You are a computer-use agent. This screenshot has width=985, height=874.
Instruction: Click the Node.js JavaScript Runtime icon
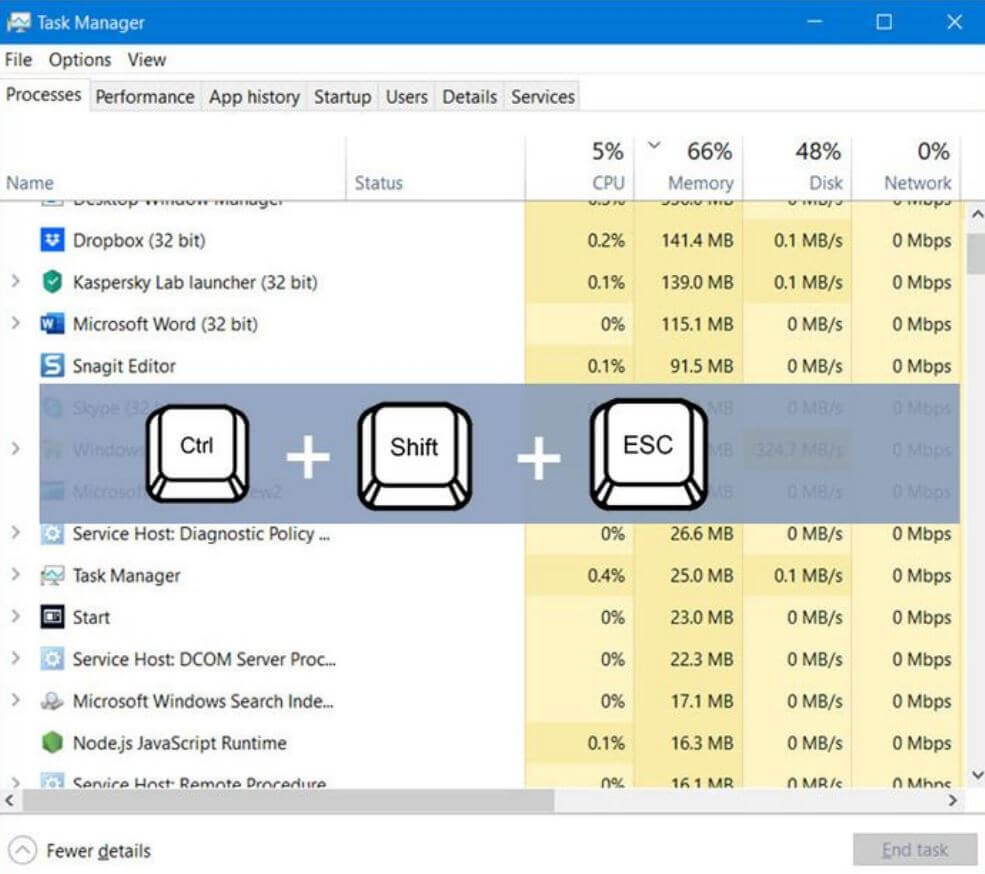(x=52, y=743)
